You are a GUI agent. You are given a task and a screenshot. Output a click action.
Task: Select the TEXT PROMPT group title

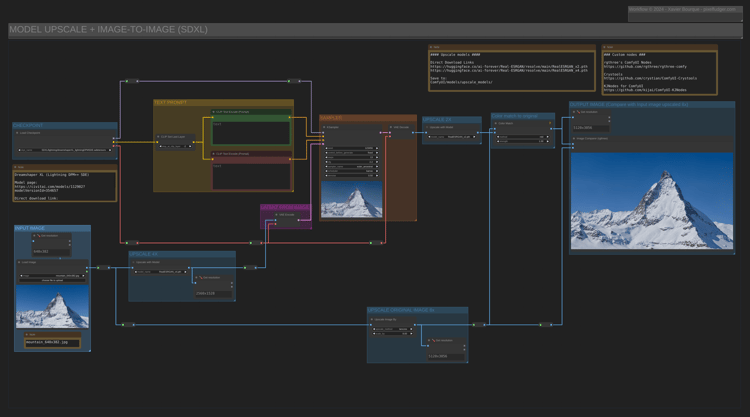[x=170, y=102]
